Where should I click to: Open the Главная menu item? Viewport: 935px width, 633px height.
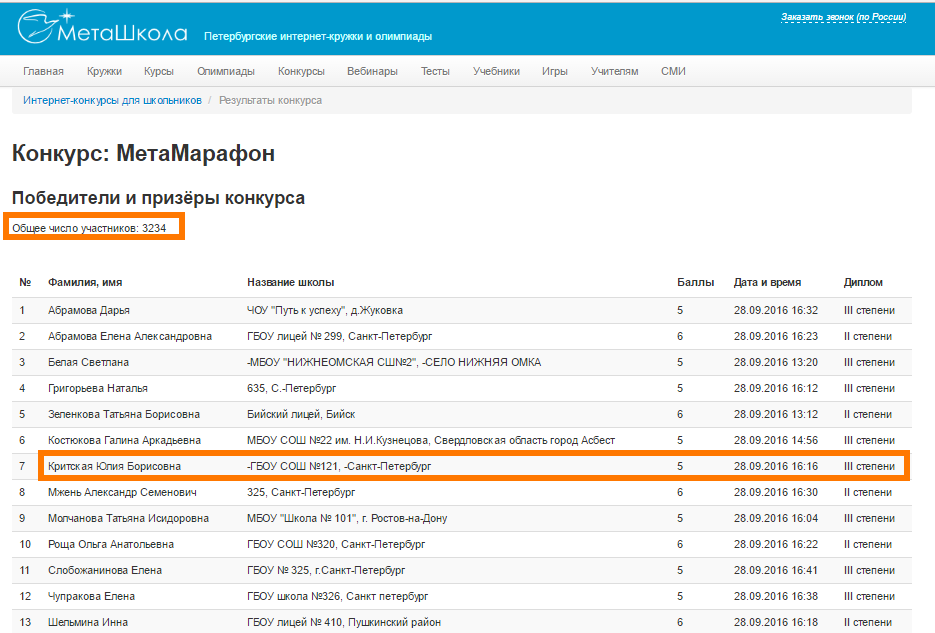[x=44, y=71]
